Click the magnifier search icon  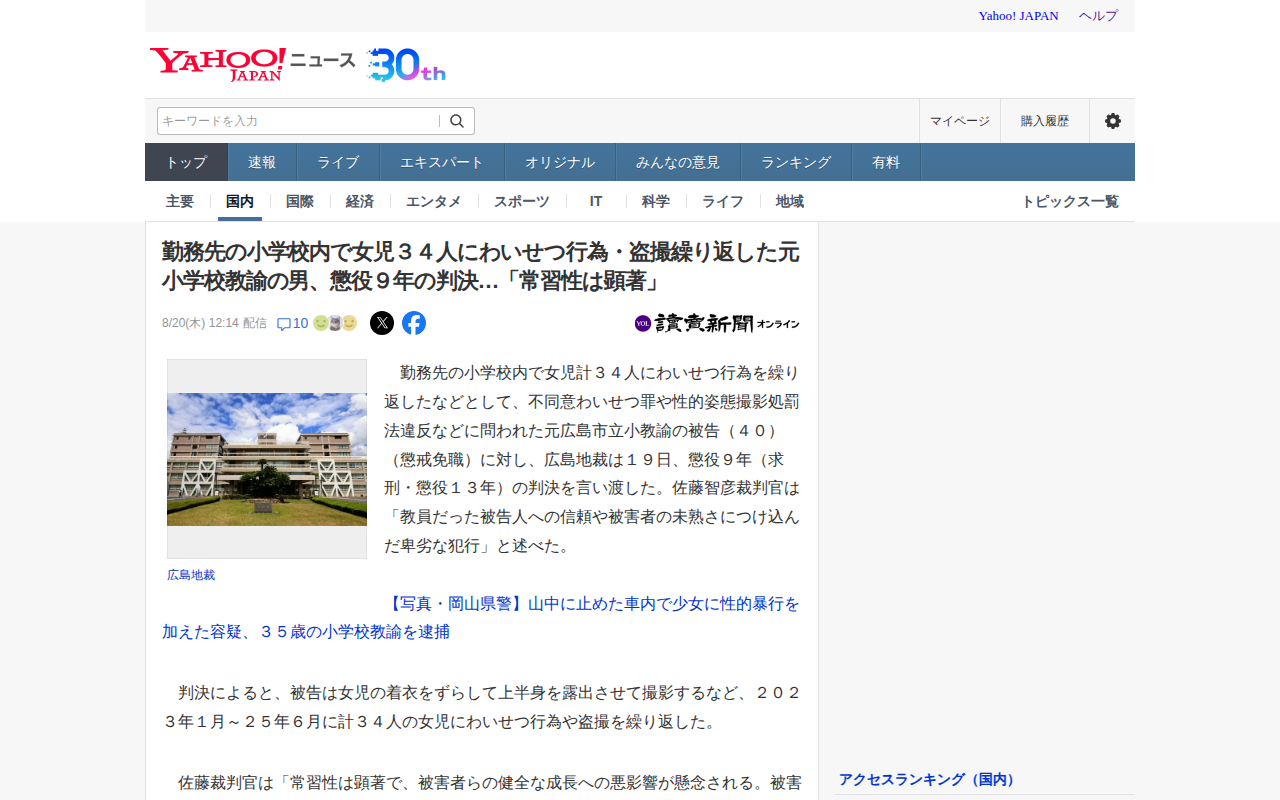pos(457,121)
